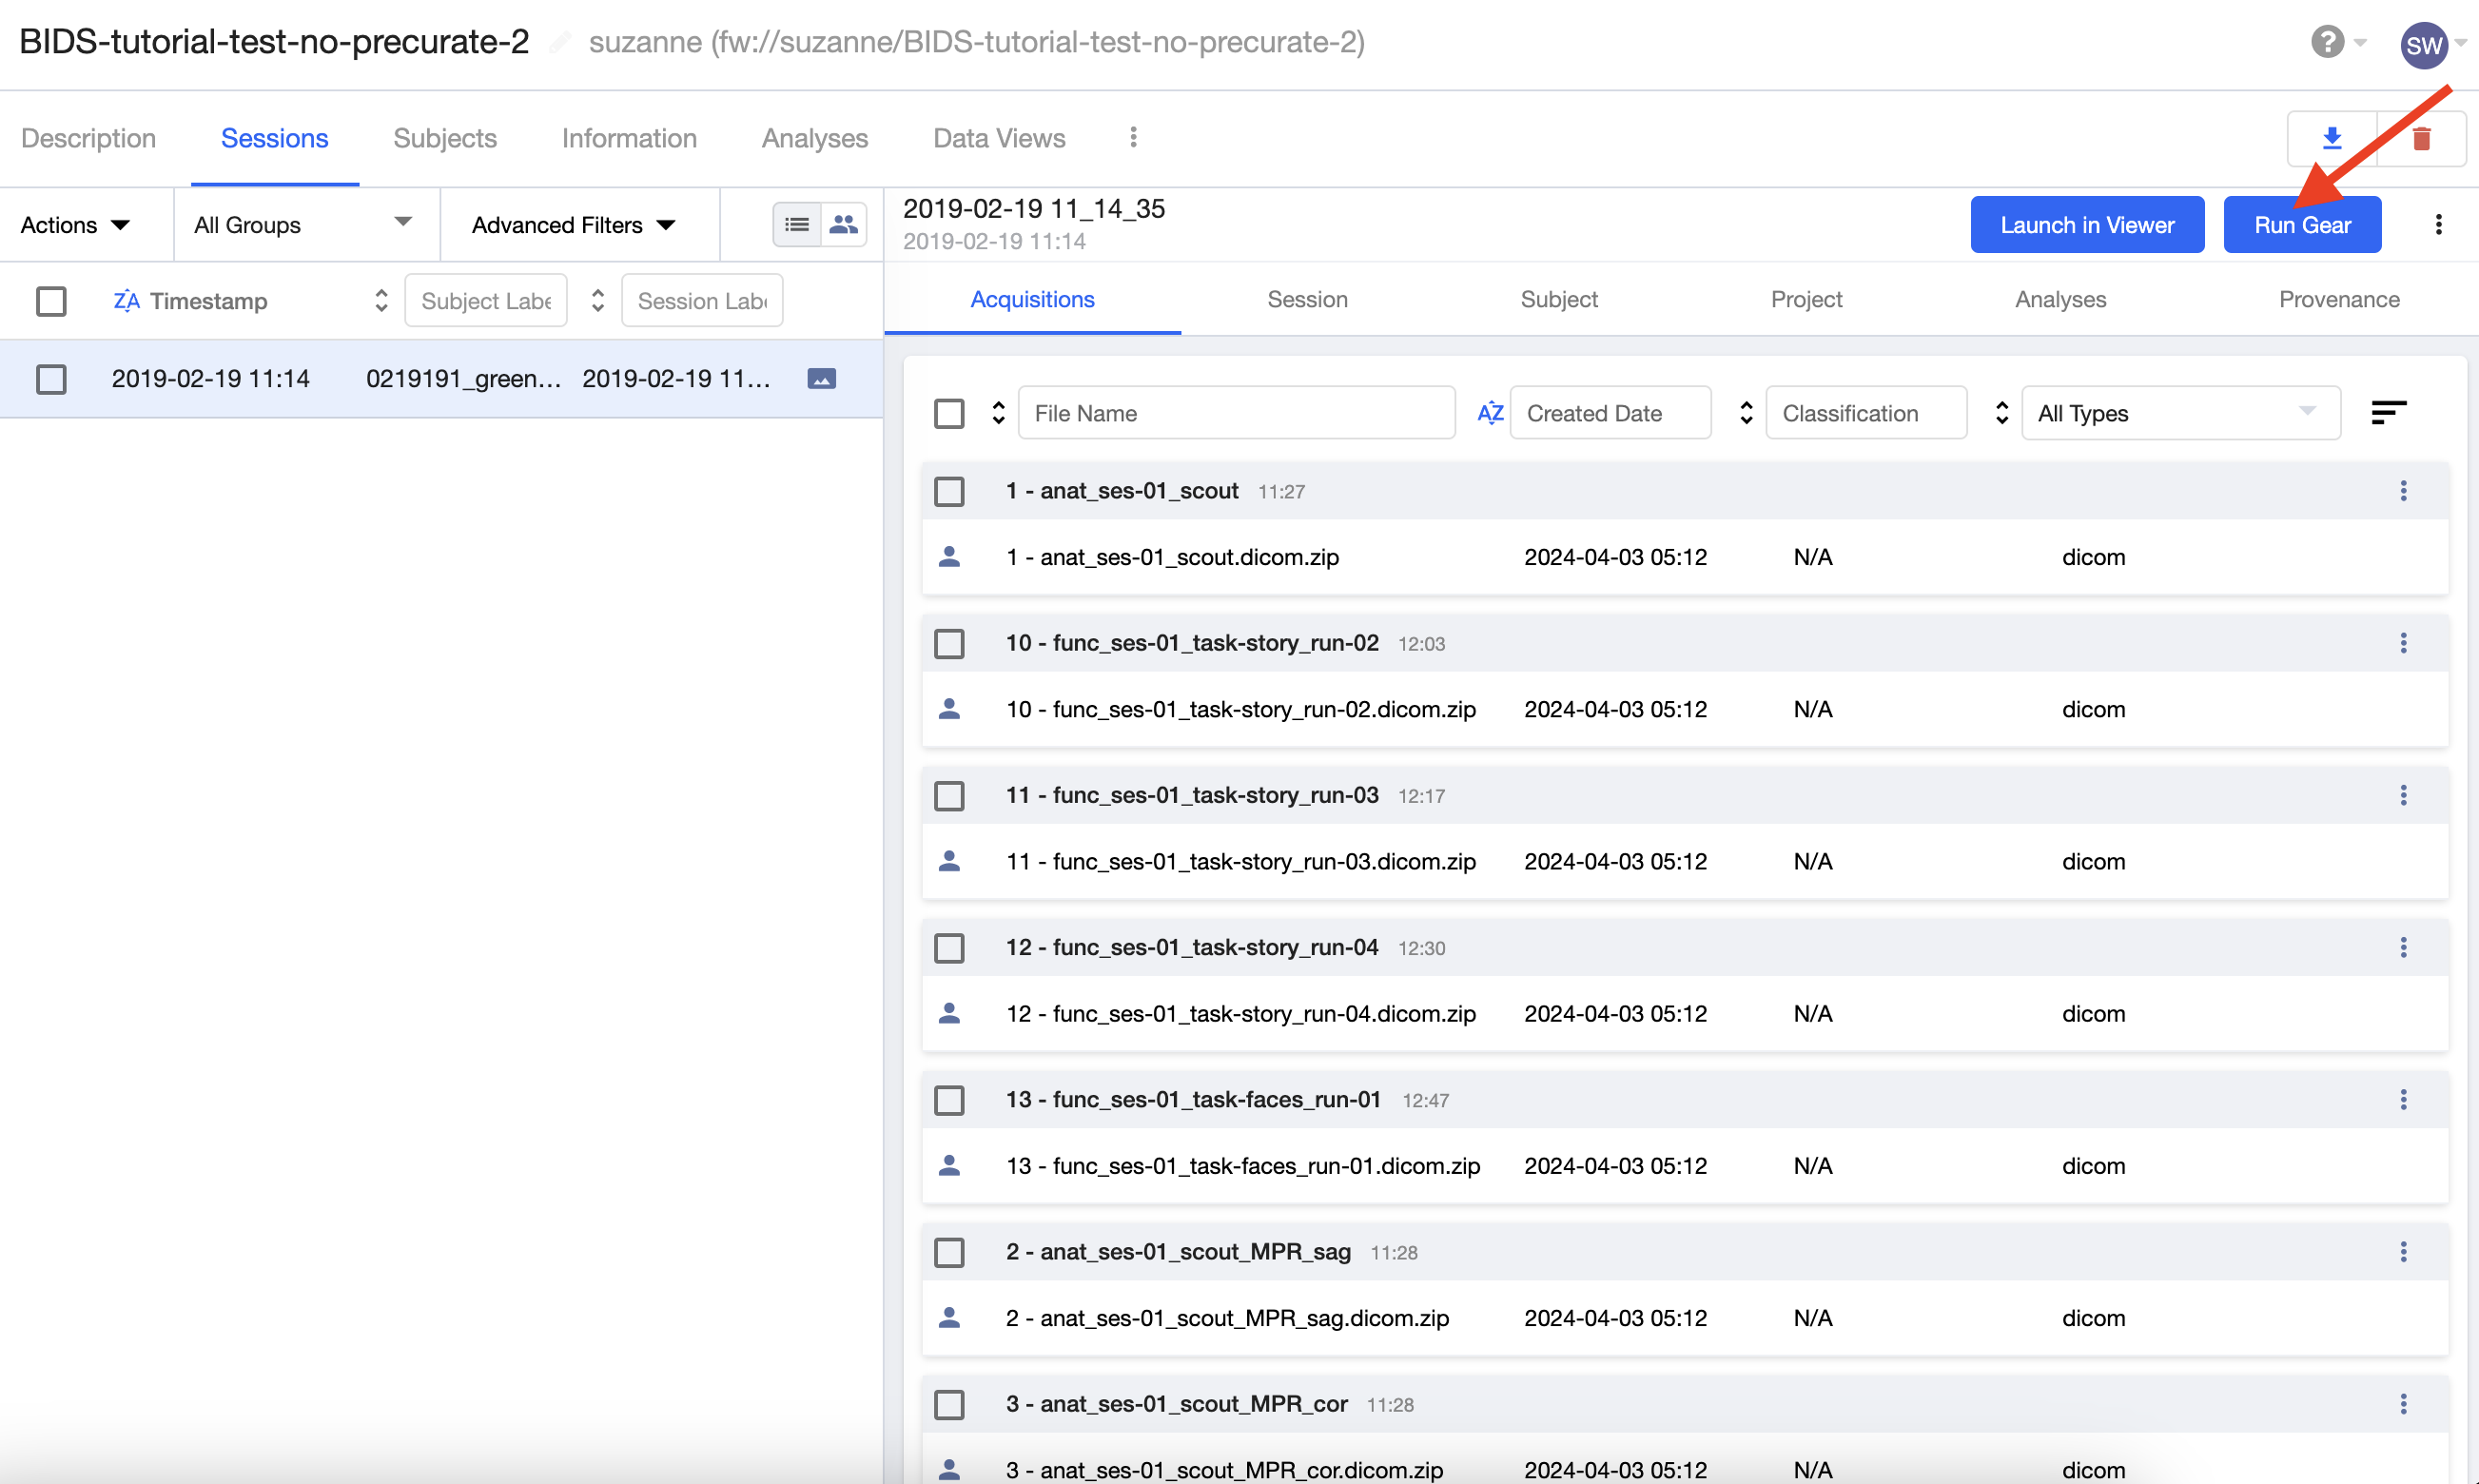2479x1484 pixels.
Task: Toggle sort arrows before Subject Label field
Action: pos(381,300)
